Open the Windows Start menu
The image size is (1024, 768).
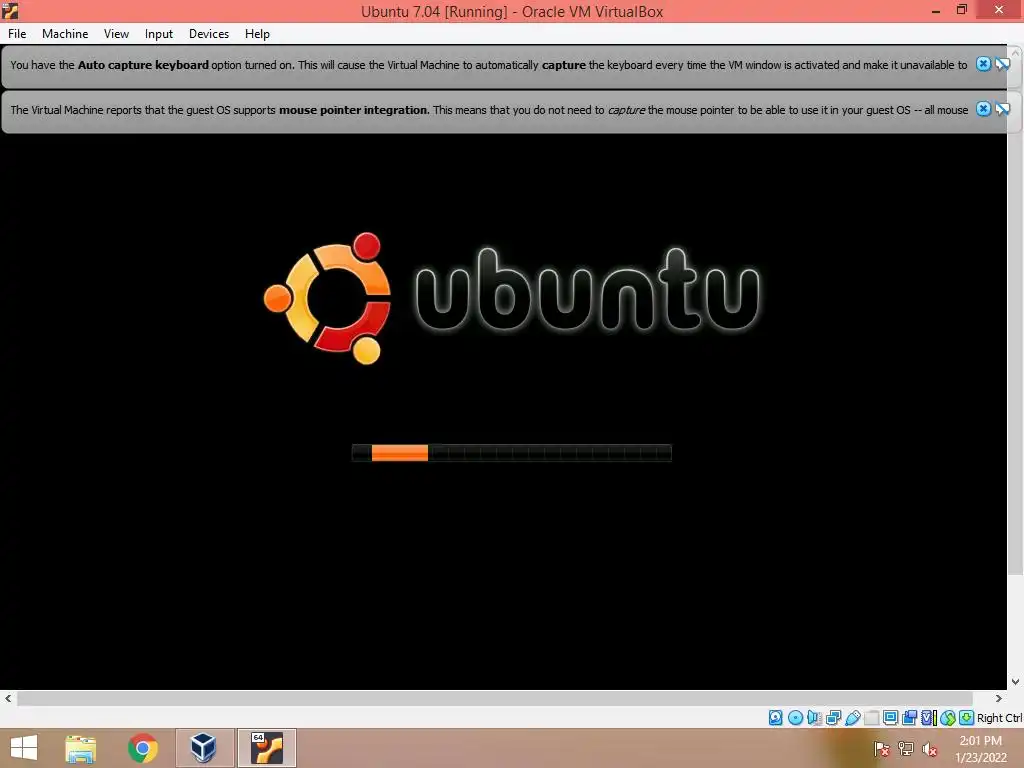pos(24,748)
